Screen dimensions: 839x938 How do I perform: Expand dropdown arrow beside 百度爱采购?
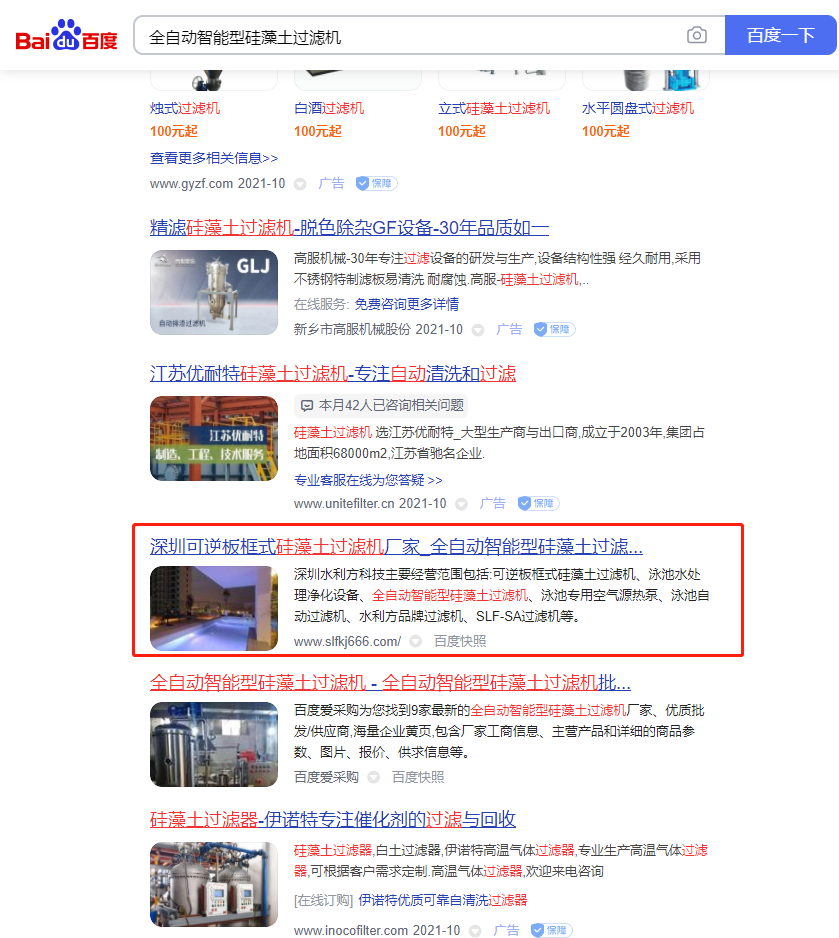click(x=374, y=778)
